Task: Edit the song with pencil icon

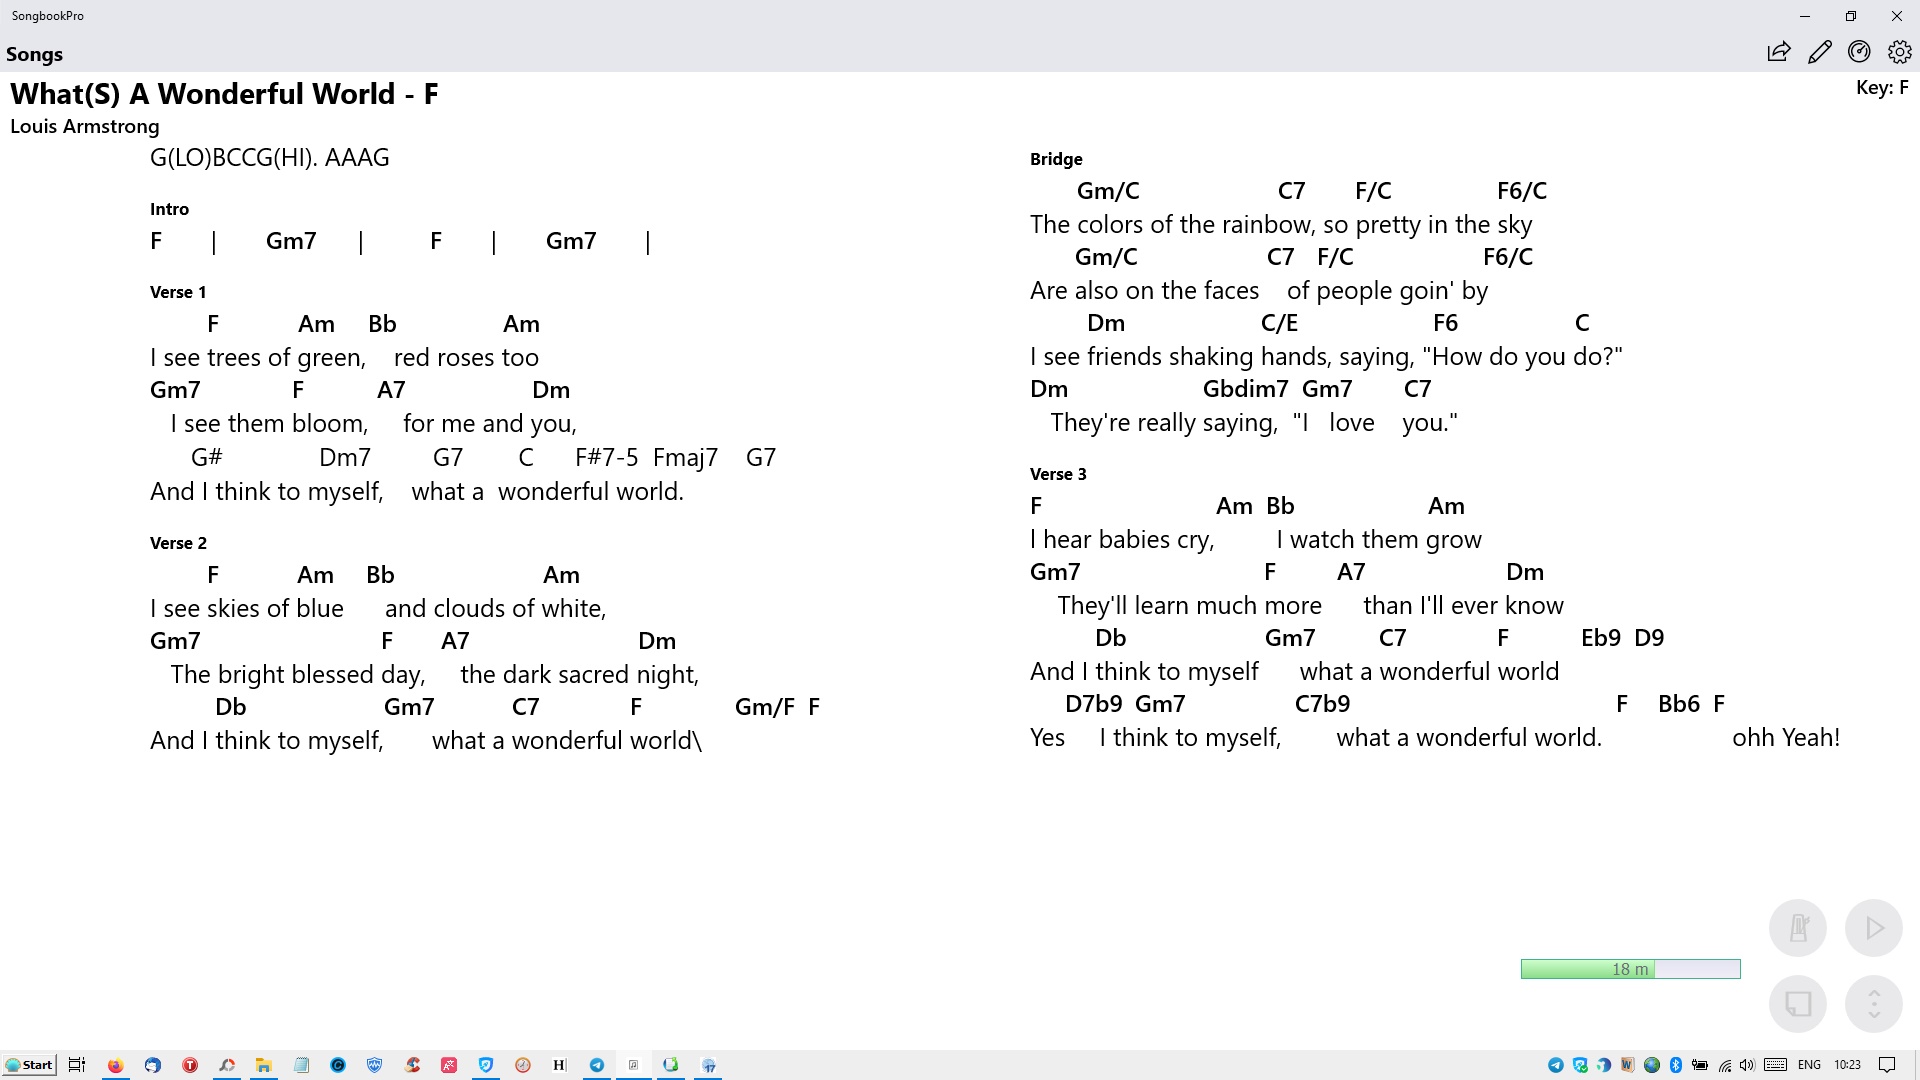Action: tap(1820, 52)
